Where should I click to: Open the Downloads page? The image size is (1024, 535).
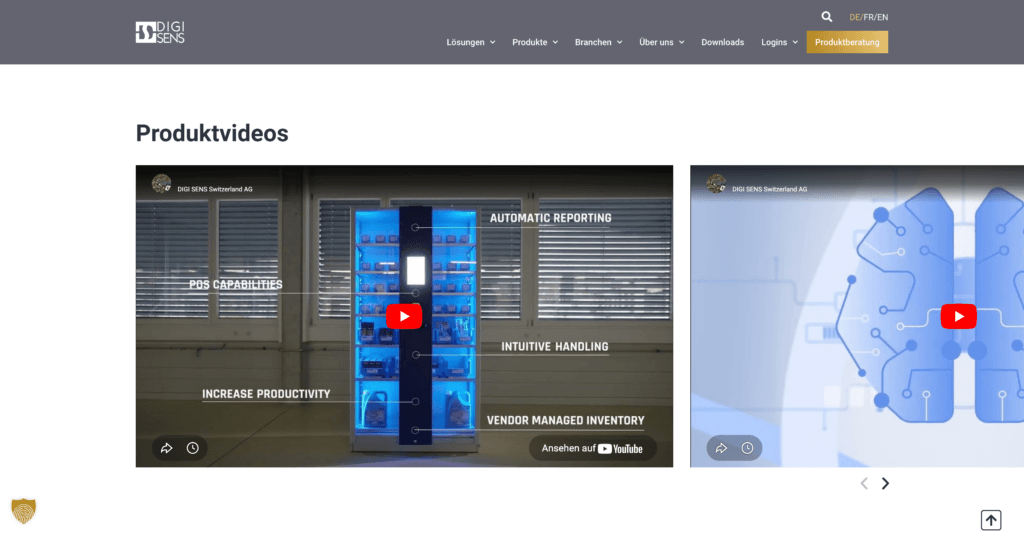[x=722, y=42]
